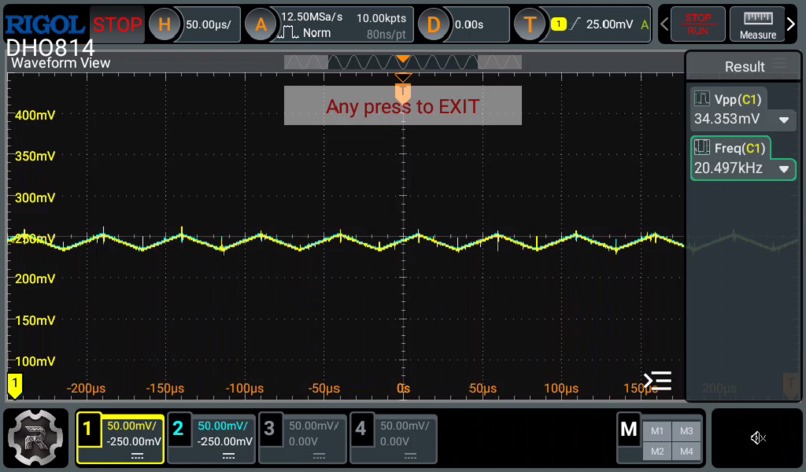This screenshot has width=806, height=472.
Task: Toggle math channel M4
Action: (686, 451)
